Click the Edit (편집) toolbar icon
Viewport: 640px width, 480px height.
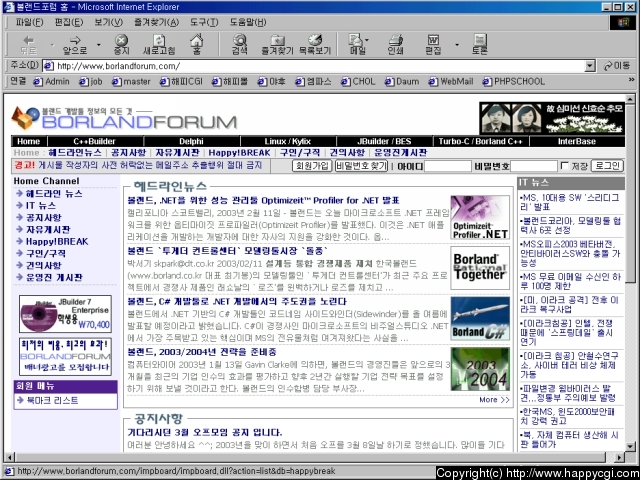(433, 44)
